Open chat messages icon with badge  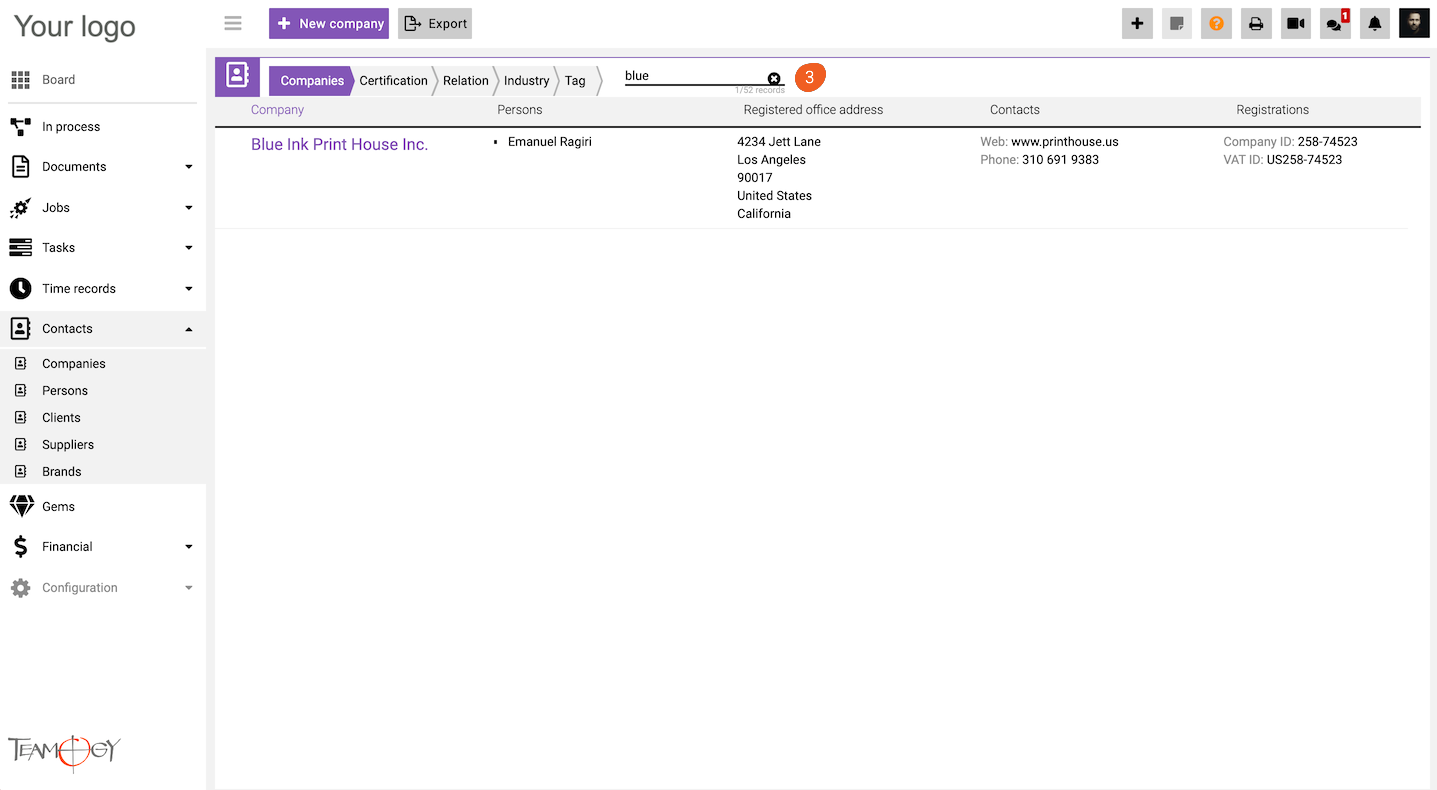pyautogui.click(x=1334, y=24)
